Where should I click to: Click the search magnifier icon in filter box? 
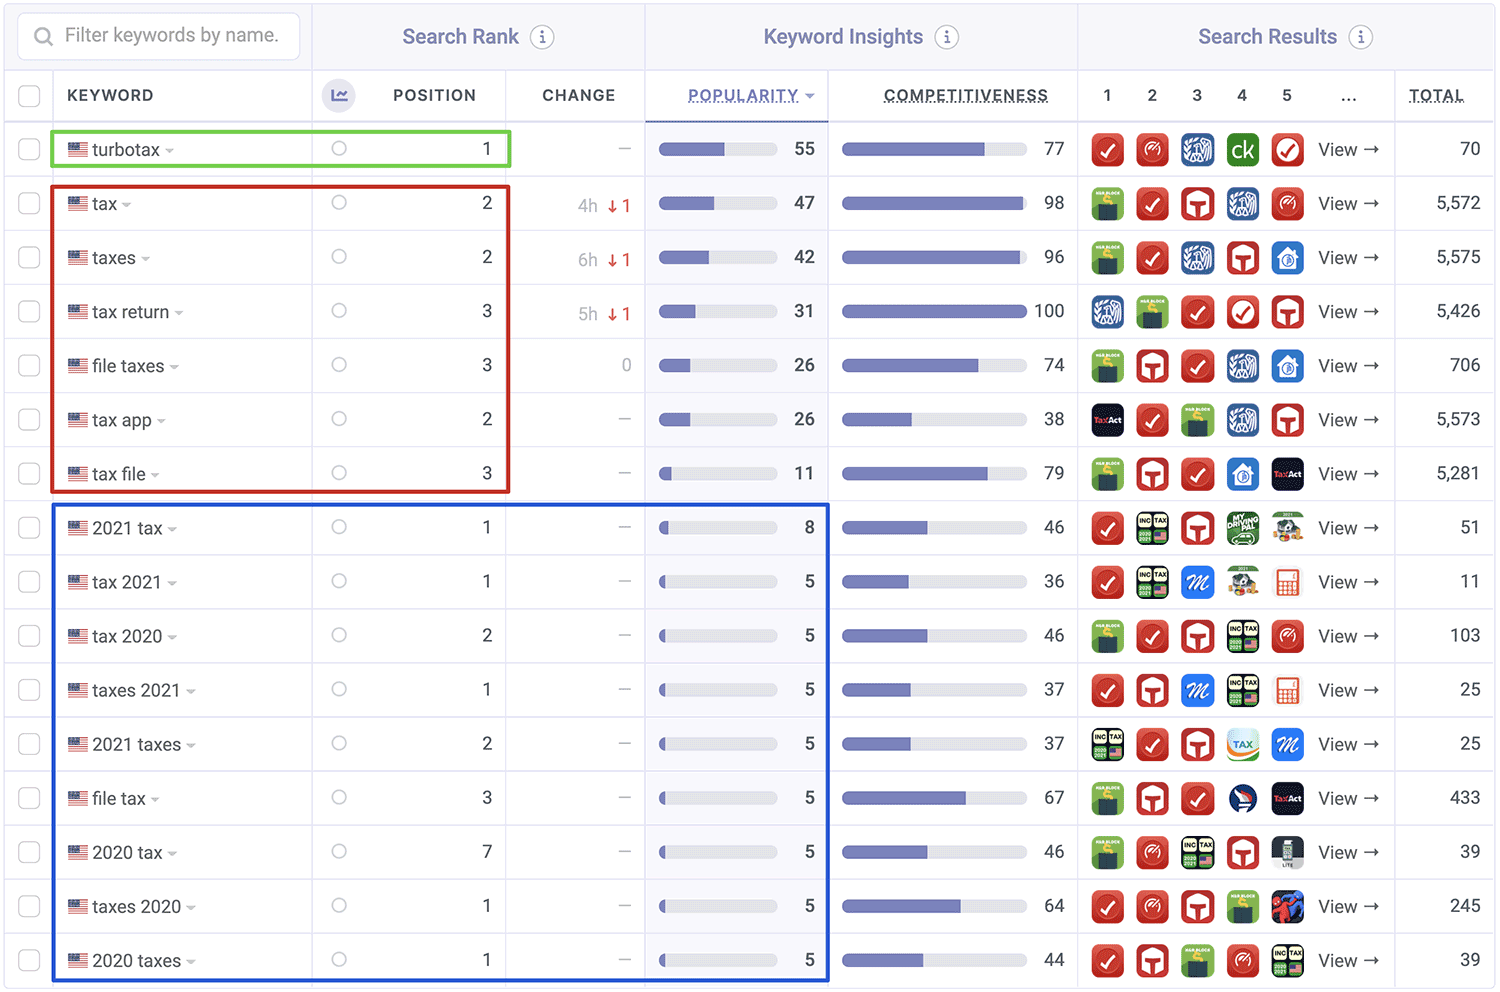coord(44,37)
